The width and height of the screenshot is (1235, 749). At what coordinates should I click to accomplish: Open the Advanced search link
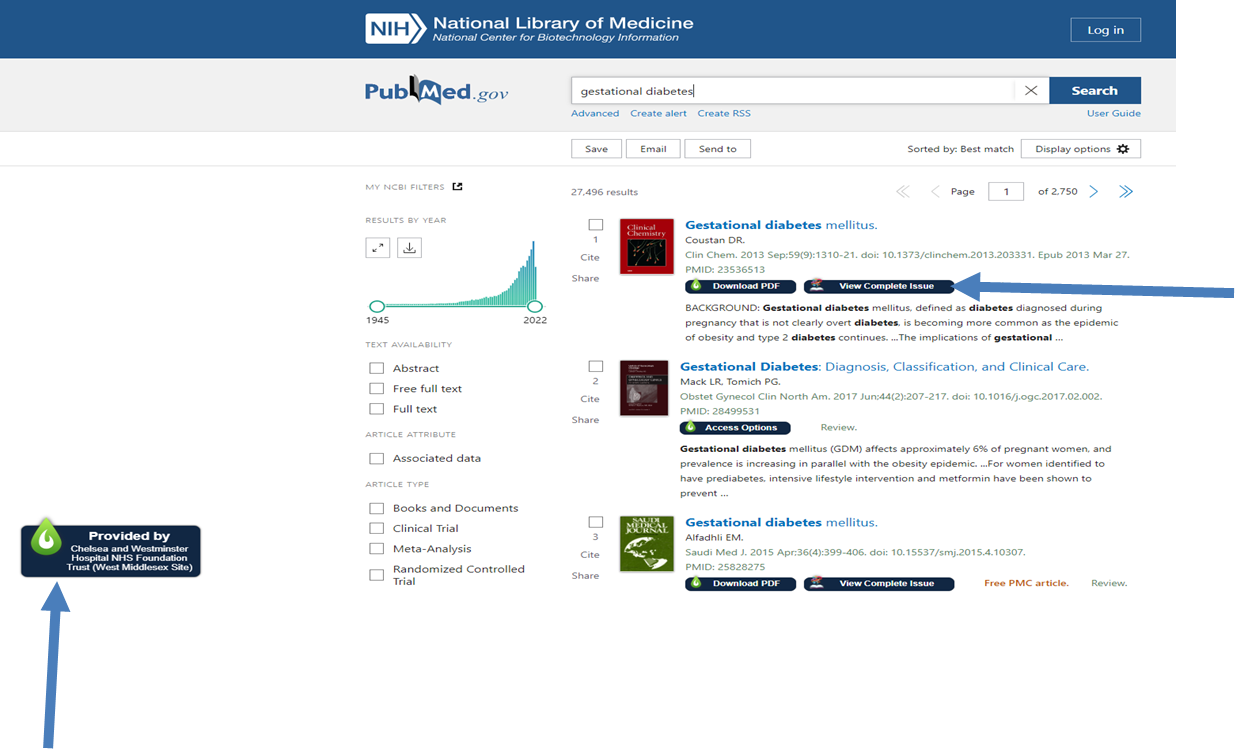point(595,114)
